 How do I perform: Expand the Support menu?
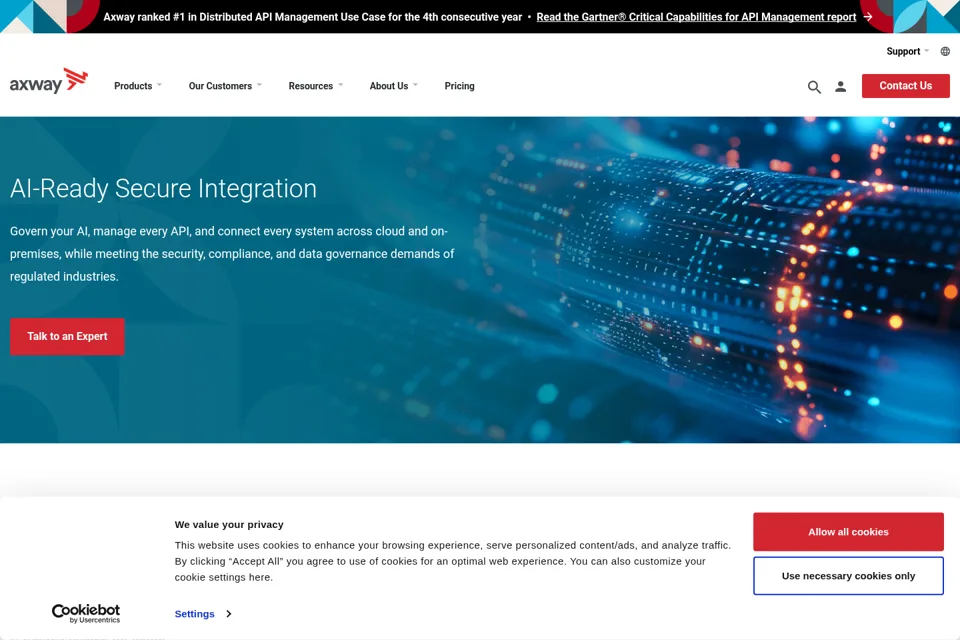(x=907, y=51)
